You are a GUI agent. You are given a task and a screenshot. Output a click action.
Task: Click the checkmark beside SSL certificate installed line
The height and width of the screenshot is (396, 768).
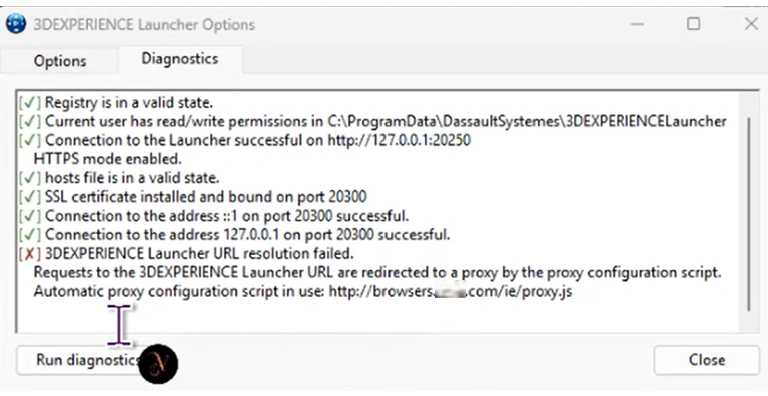tap(30, 197)
